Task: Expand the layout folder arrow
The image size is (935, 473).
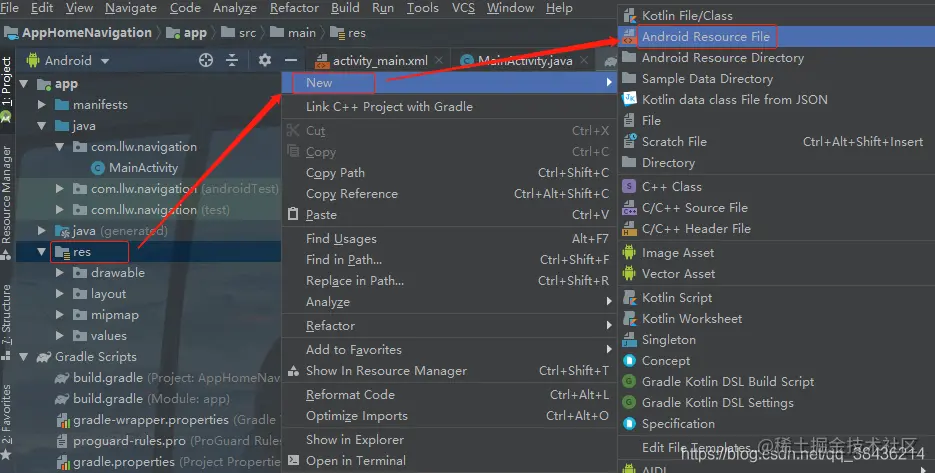Action: pyautogui.click(x=60, y=293)
